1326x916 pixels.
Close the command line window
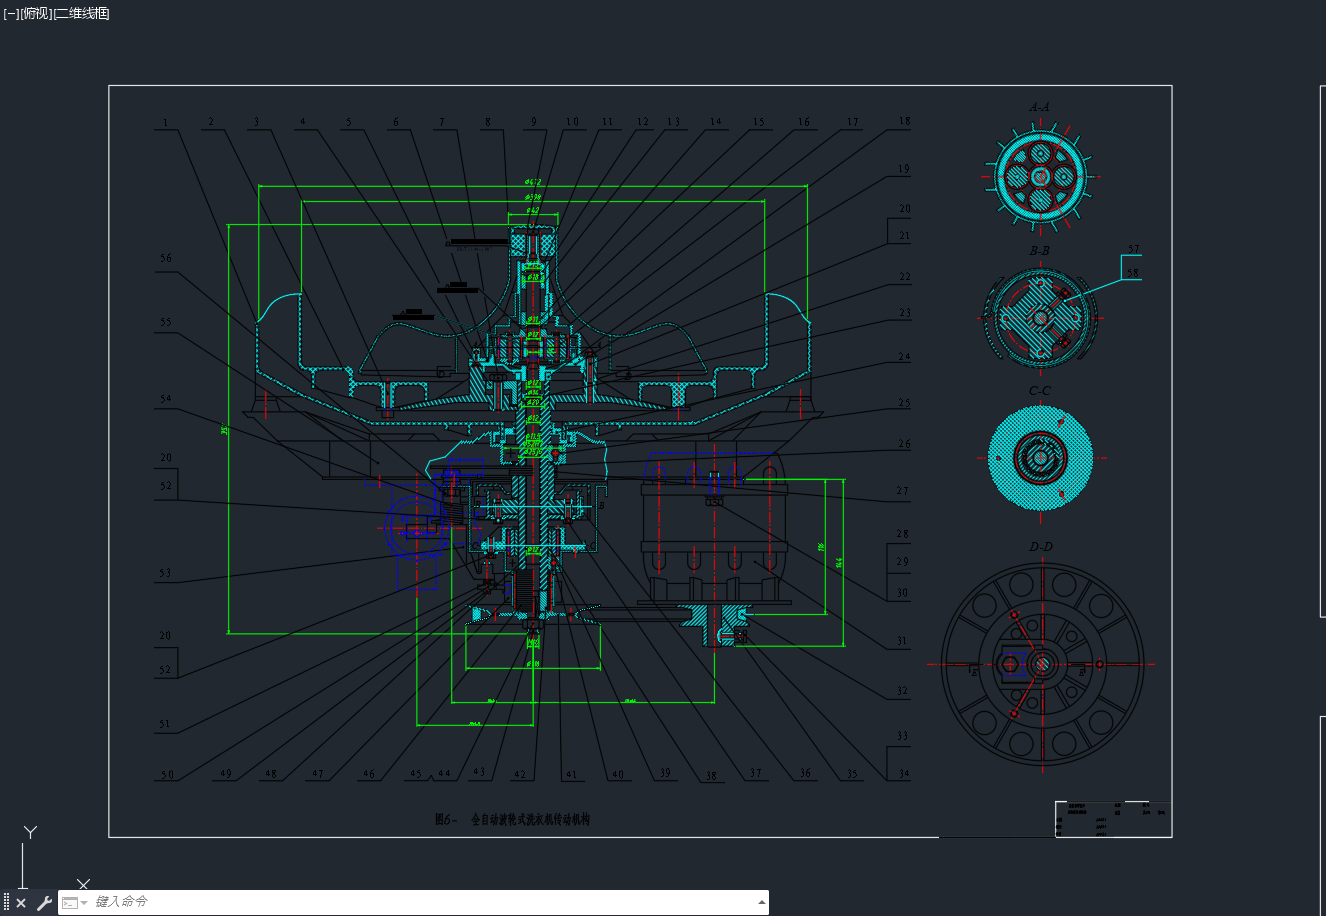point(21,903)
